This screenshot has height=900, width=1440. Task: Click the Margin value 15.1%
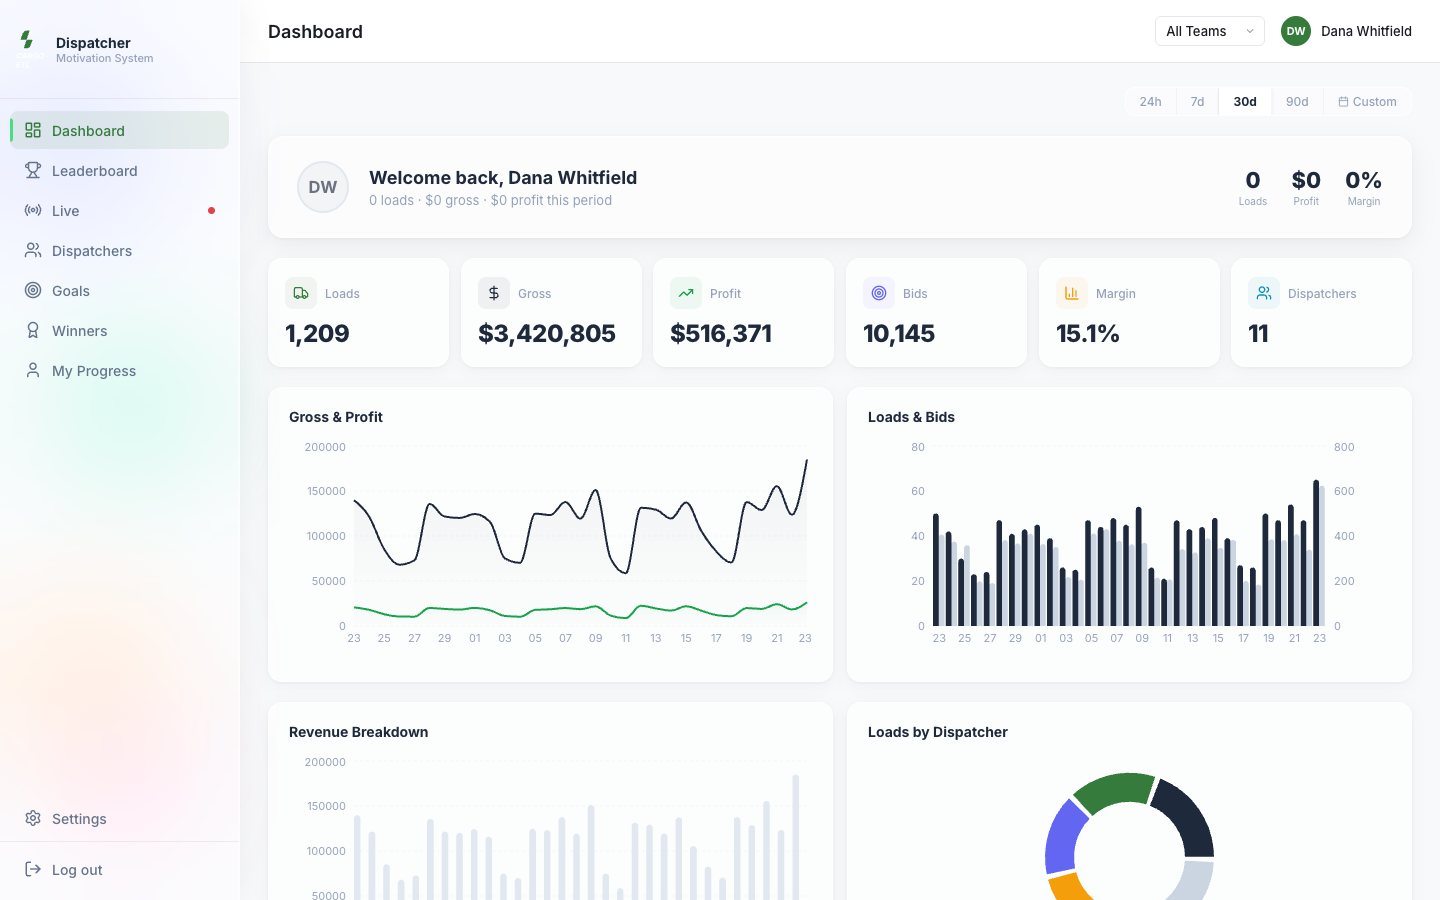click(1088, 333)
